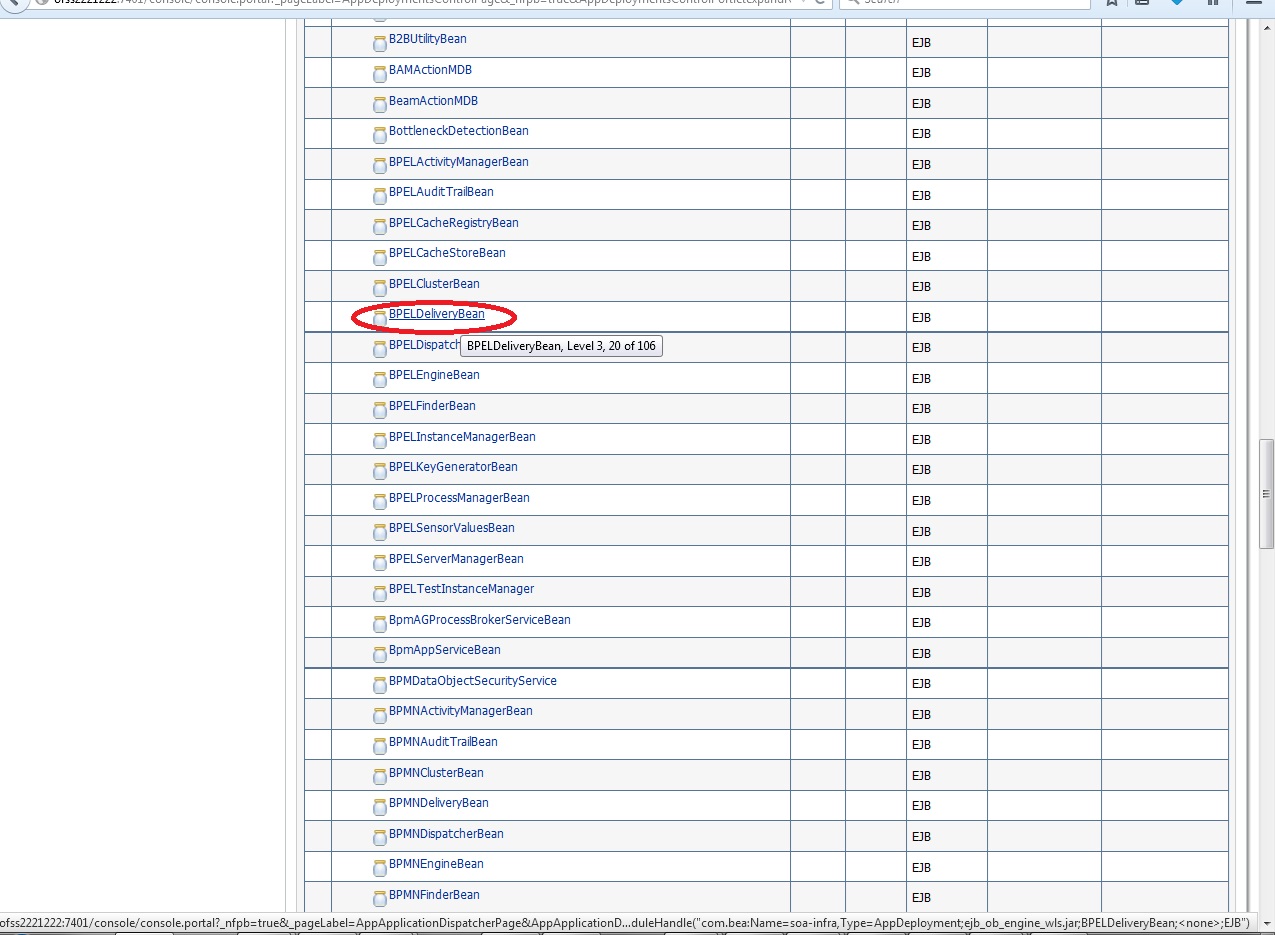Image resolution: width=1275 pixels, height=935 pixels.
Task: Click the browser page vertical scrollbar thumb
Action: click(1266, 494)
